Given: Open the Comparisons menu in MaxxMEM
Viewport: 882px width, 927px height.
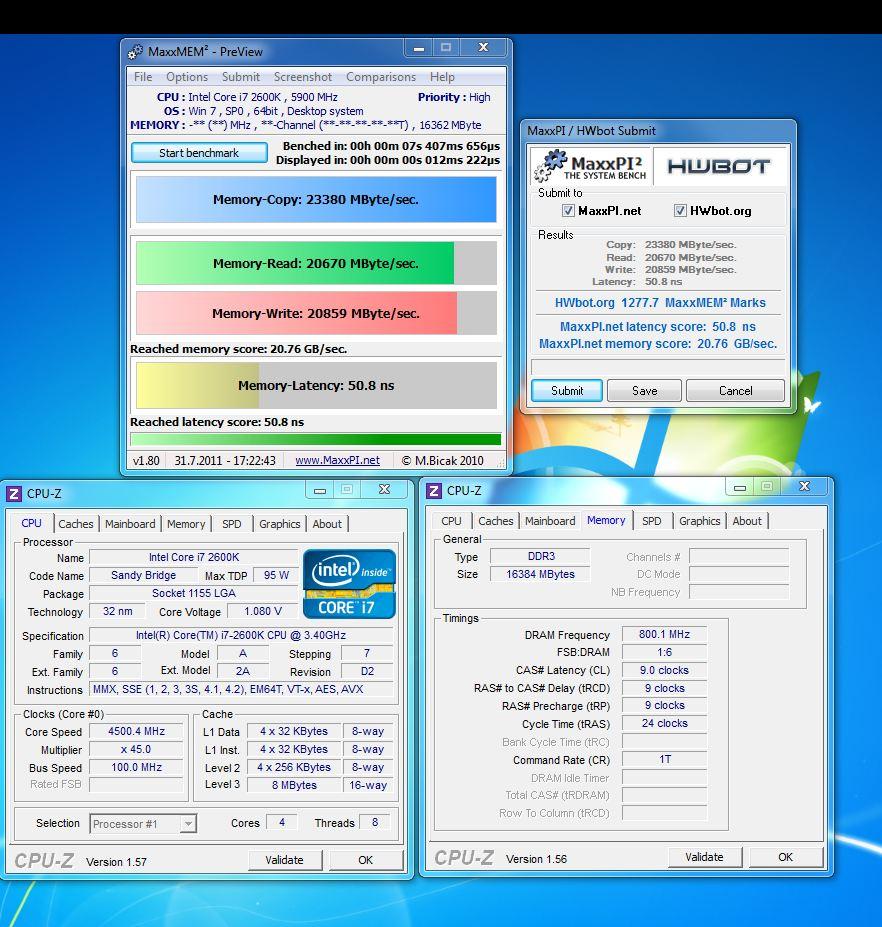Looking at the screenshot, I should tap(381, 77).
